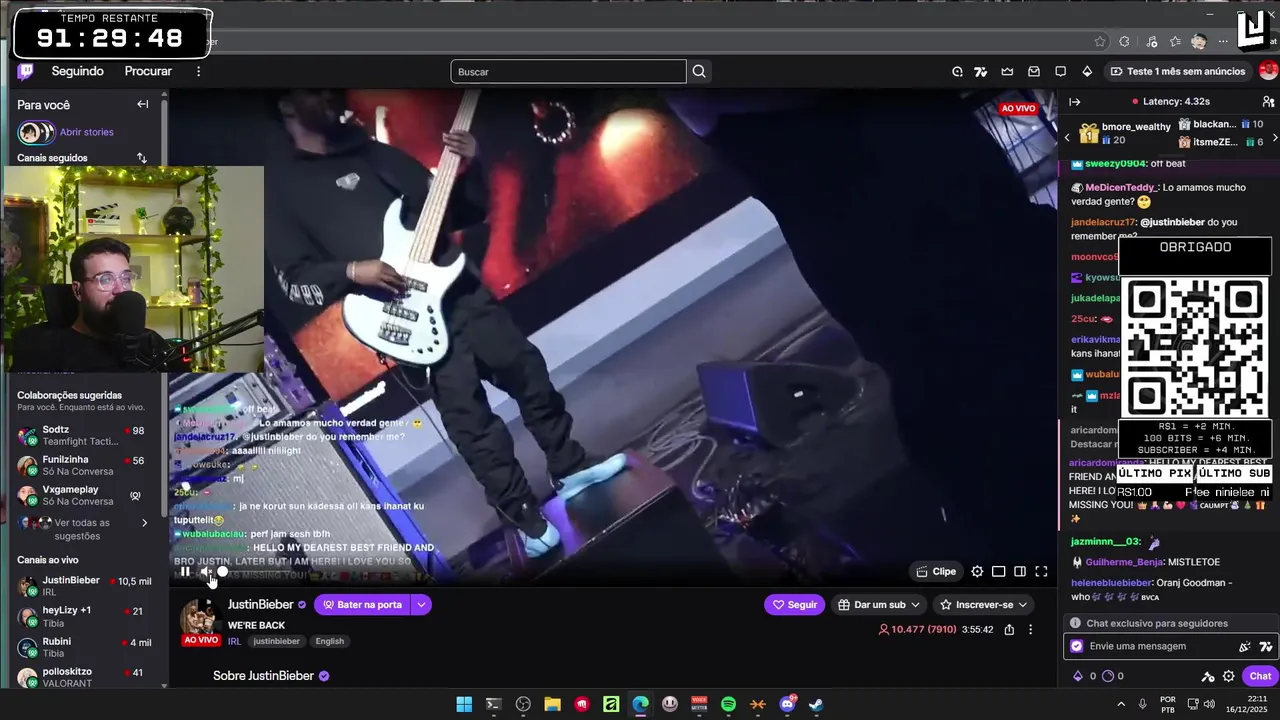Open the Vxgameplay suggested channel
The image size is (1280, 720).
pos(82,495)
